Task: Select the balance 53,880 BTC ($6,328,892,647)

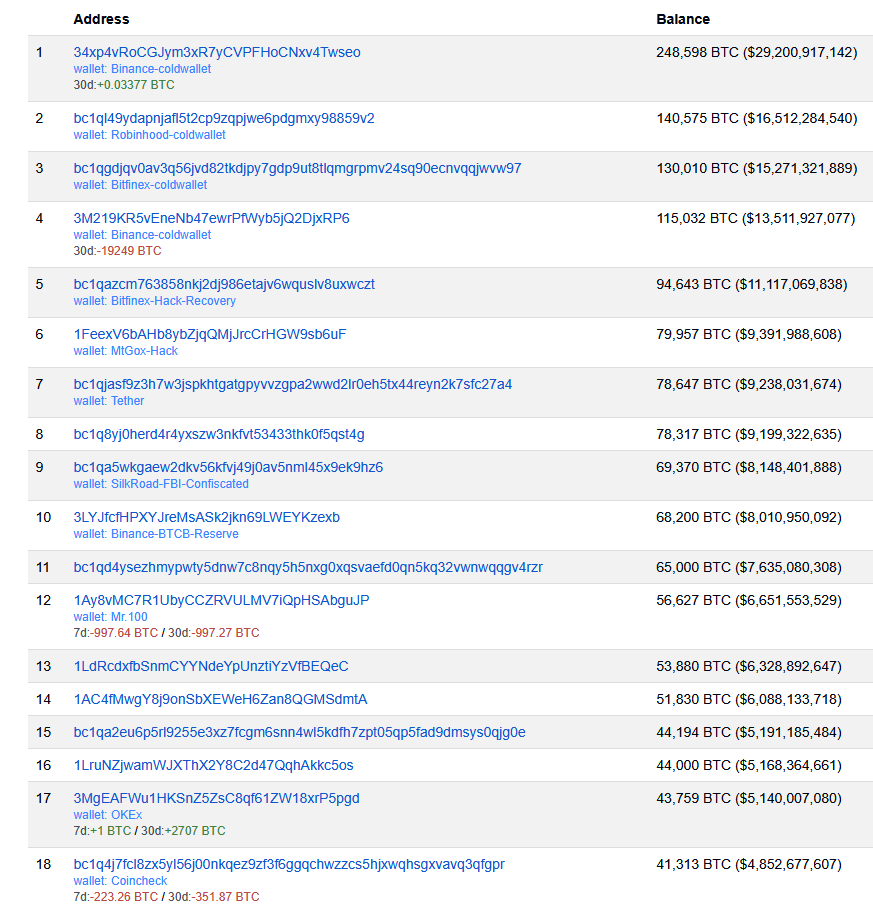Action: [x=749, y=666]
